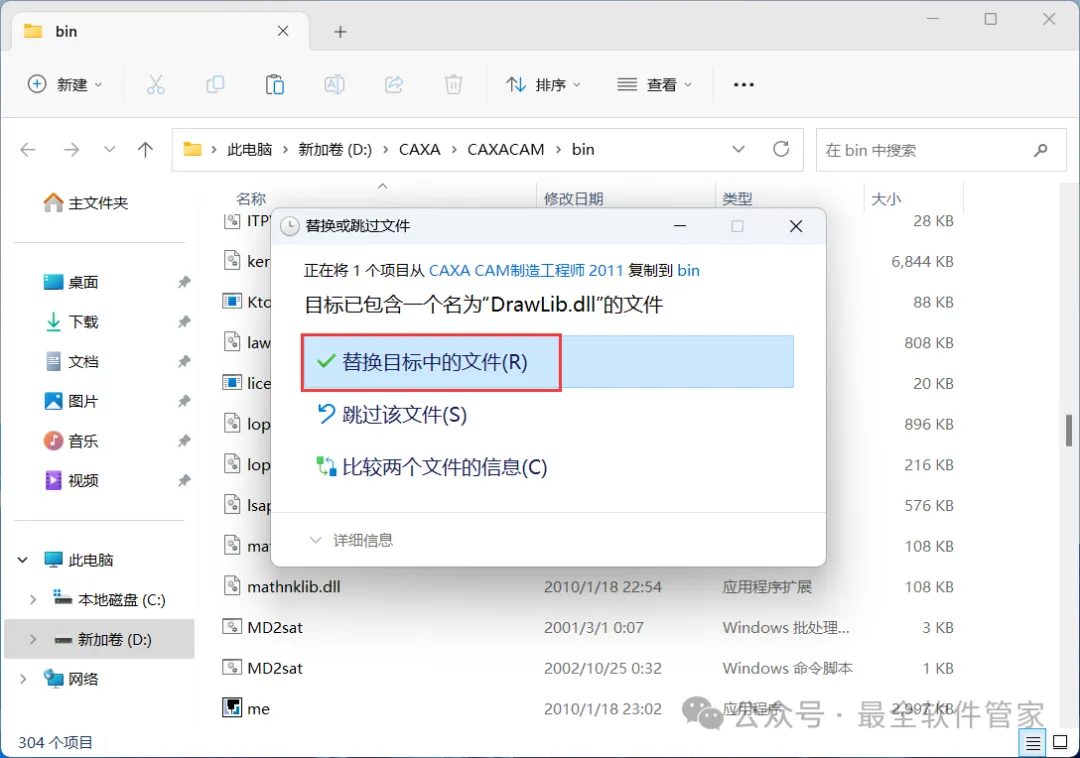Click CAXACAM in the address breadcrumb
The image size is (1080, 758).
click(506, 149)
